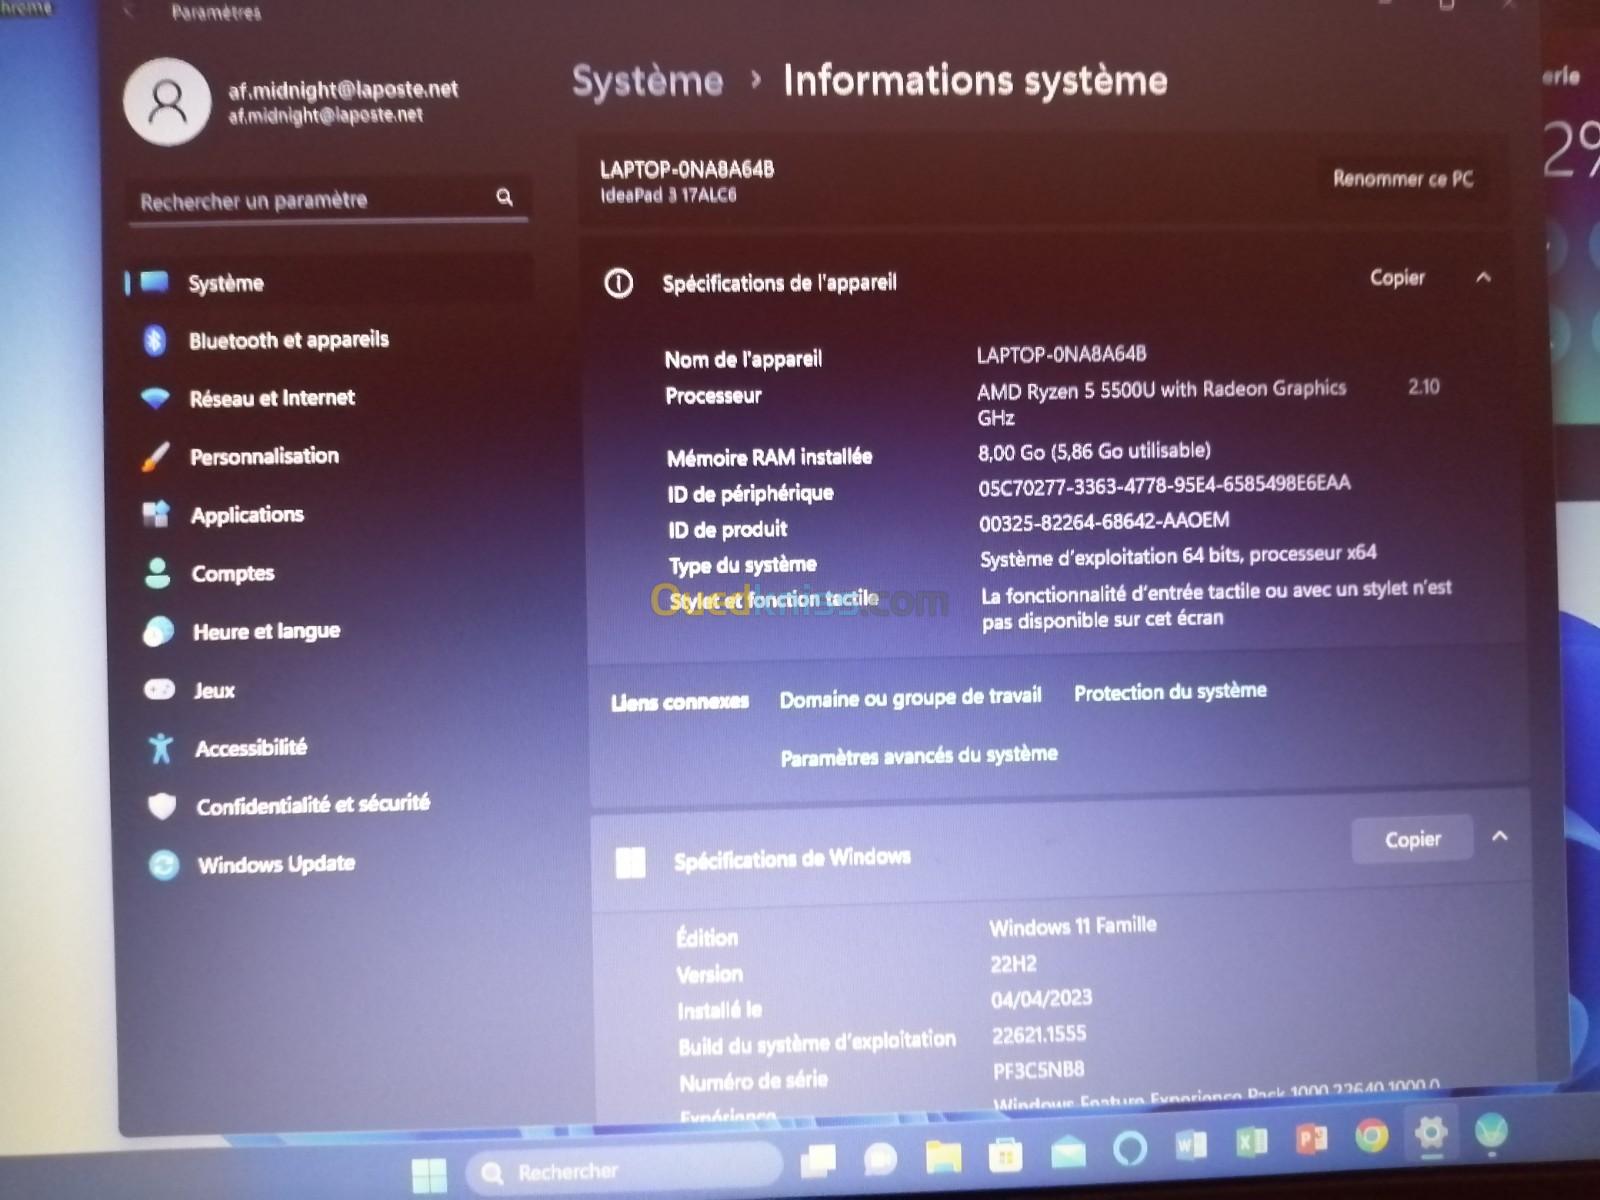Select the serial number PF3C5NB8

tap(1038, 1070)
